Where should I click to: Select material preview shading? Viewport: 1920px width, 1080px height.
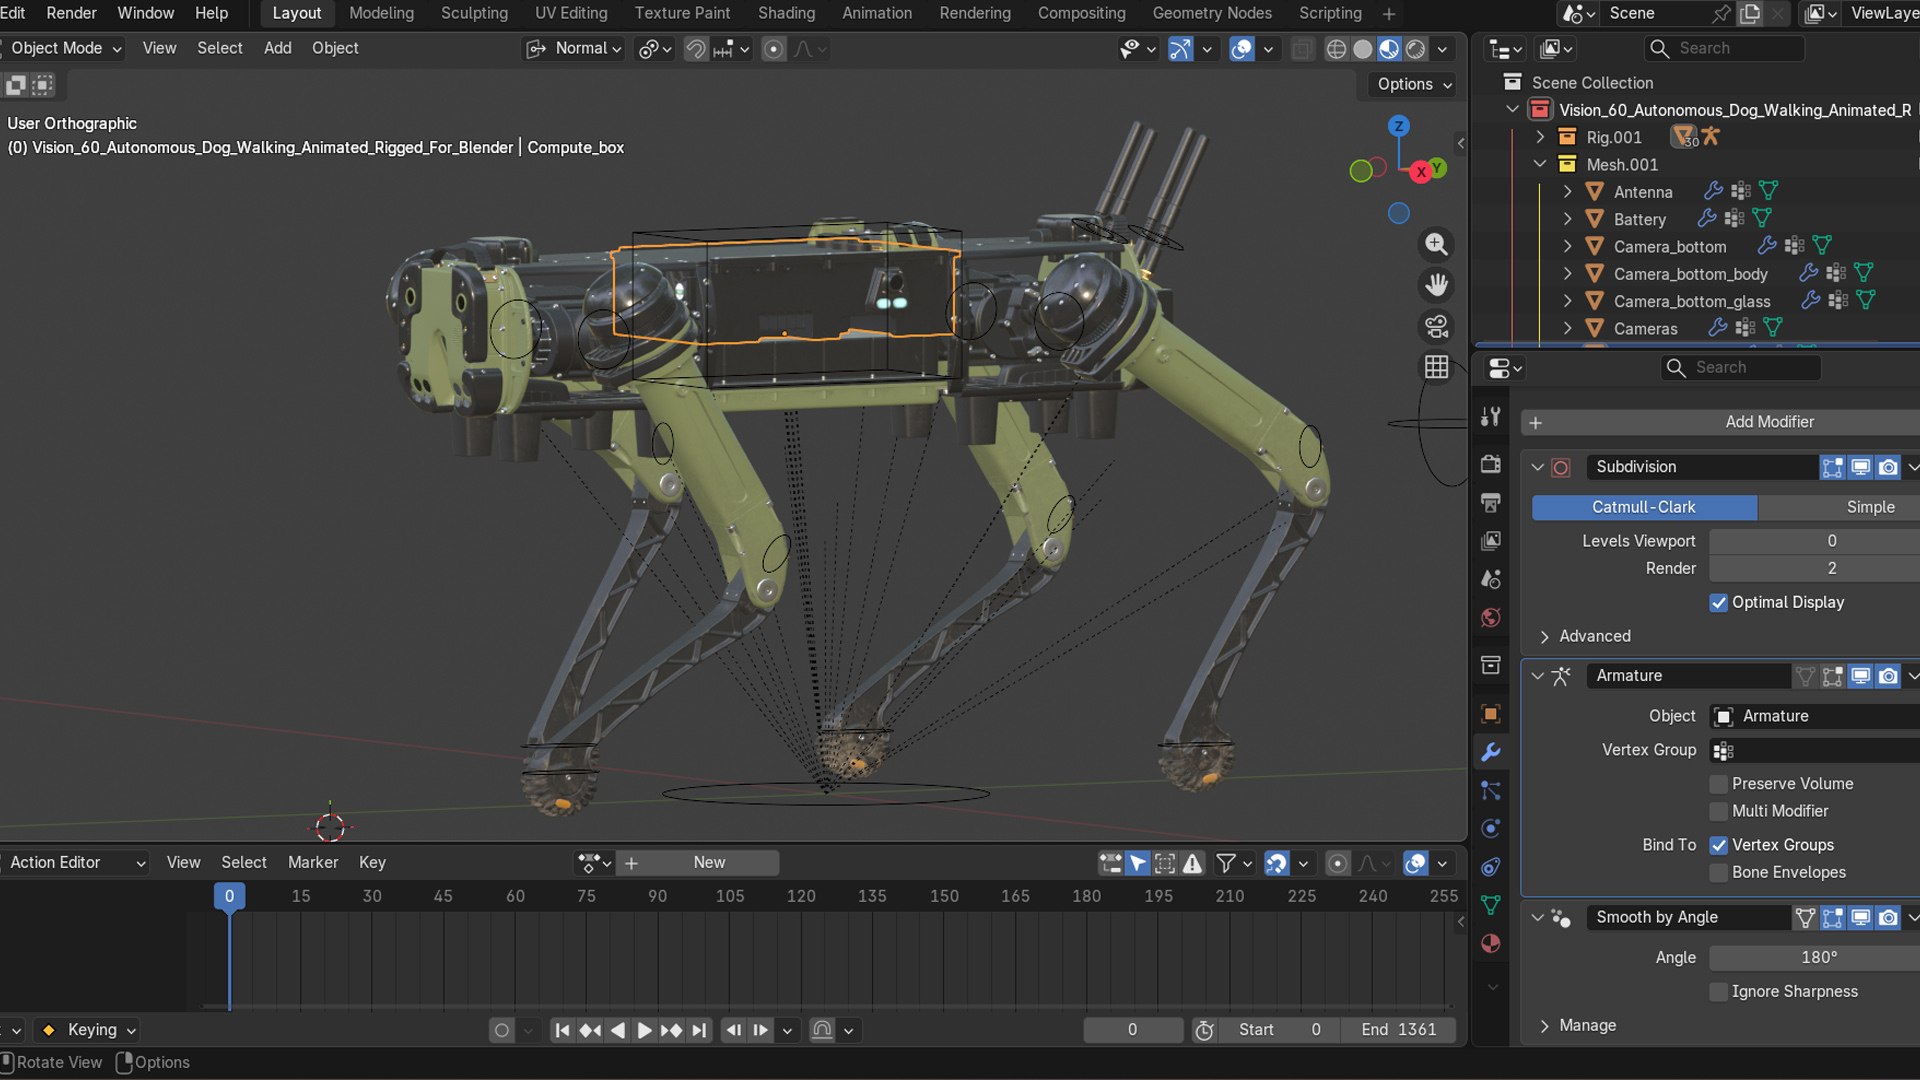pyautogui.click(x=1389, y=49)
